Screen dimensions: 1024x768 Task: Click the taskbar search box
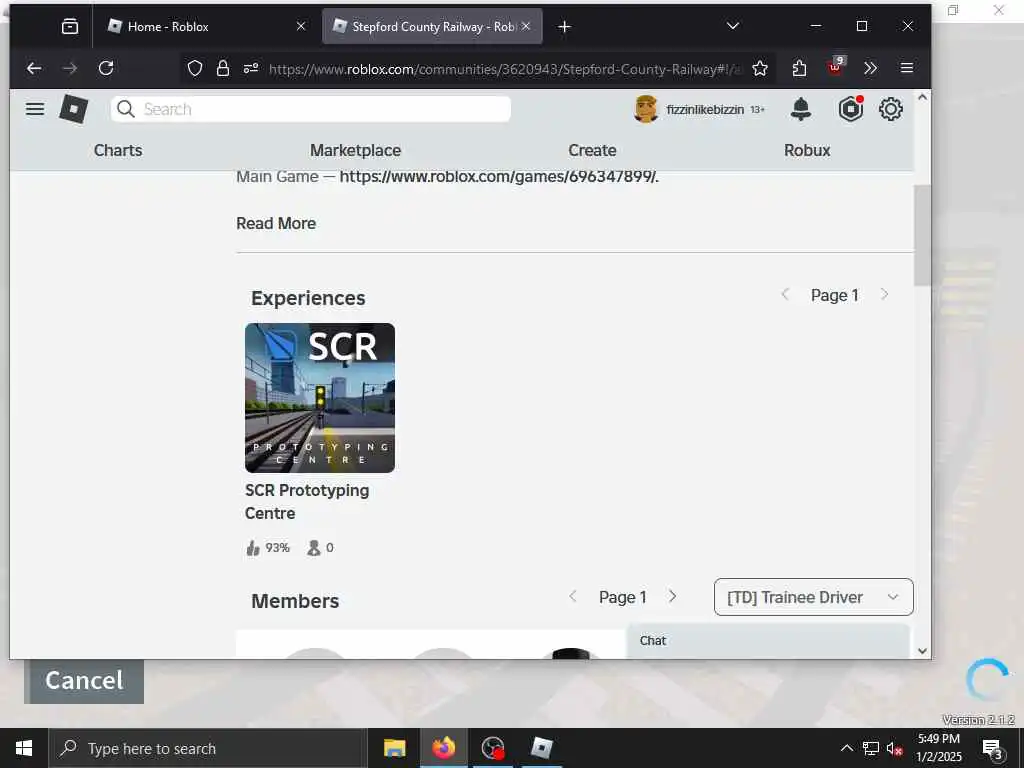point(208,748)
